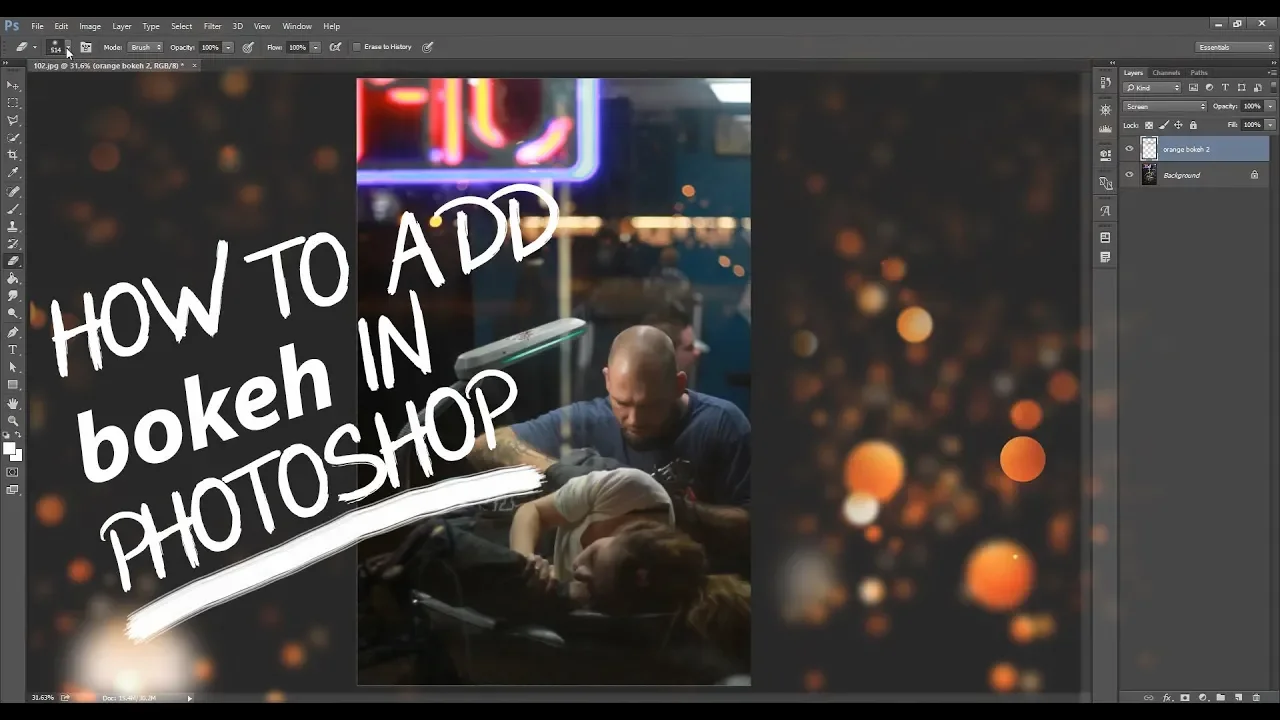
Task: Select the Healing Brush tool
Action: click(13, 191)
